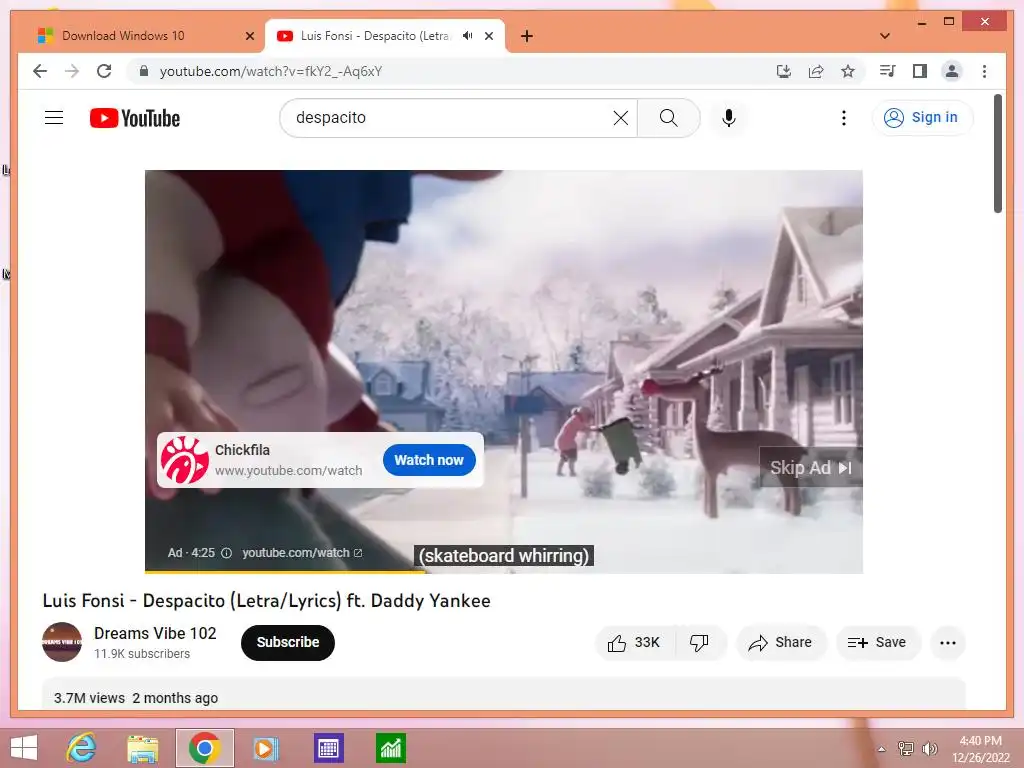This screenshot has width=1024, height=768.
Task: Go back to the previous page
Action: pyautogui.click(x=40, y=71)
